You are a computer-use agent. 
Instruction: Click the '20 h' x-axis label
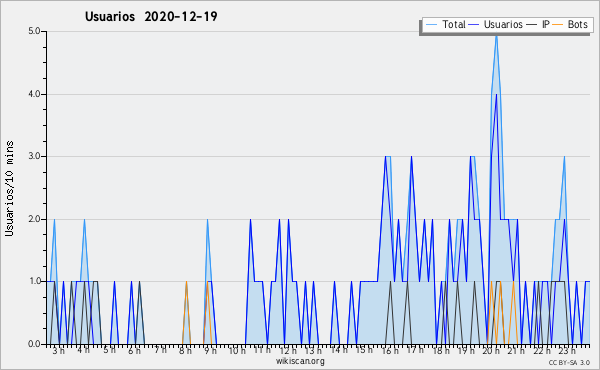pos(491,350)
